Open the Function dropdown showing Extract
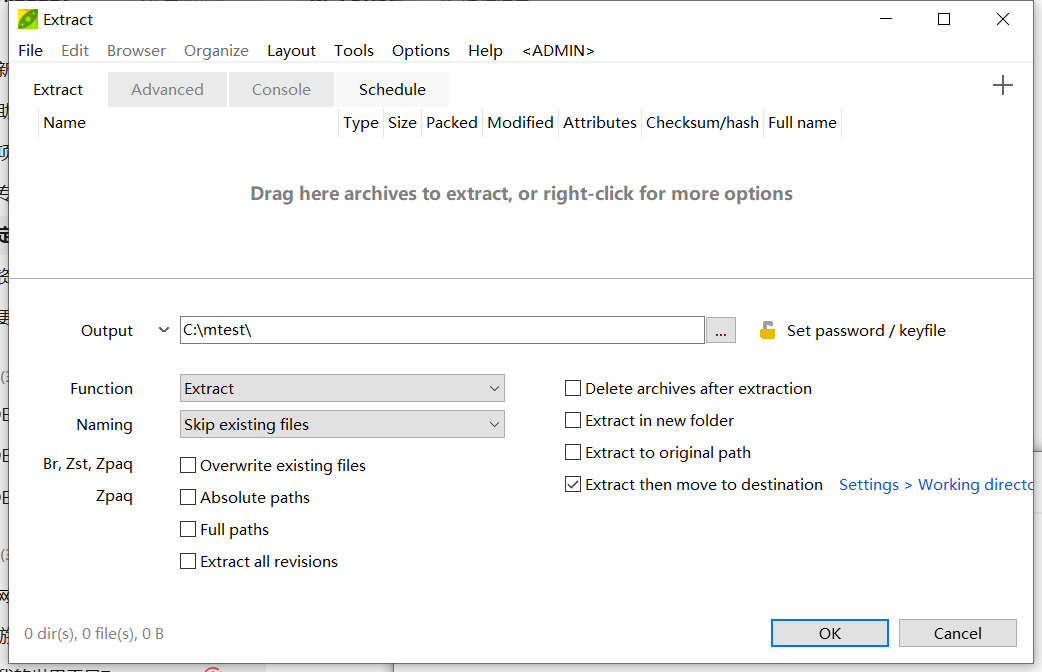The height and width of the screenshot is (672, 1042). 342,388
